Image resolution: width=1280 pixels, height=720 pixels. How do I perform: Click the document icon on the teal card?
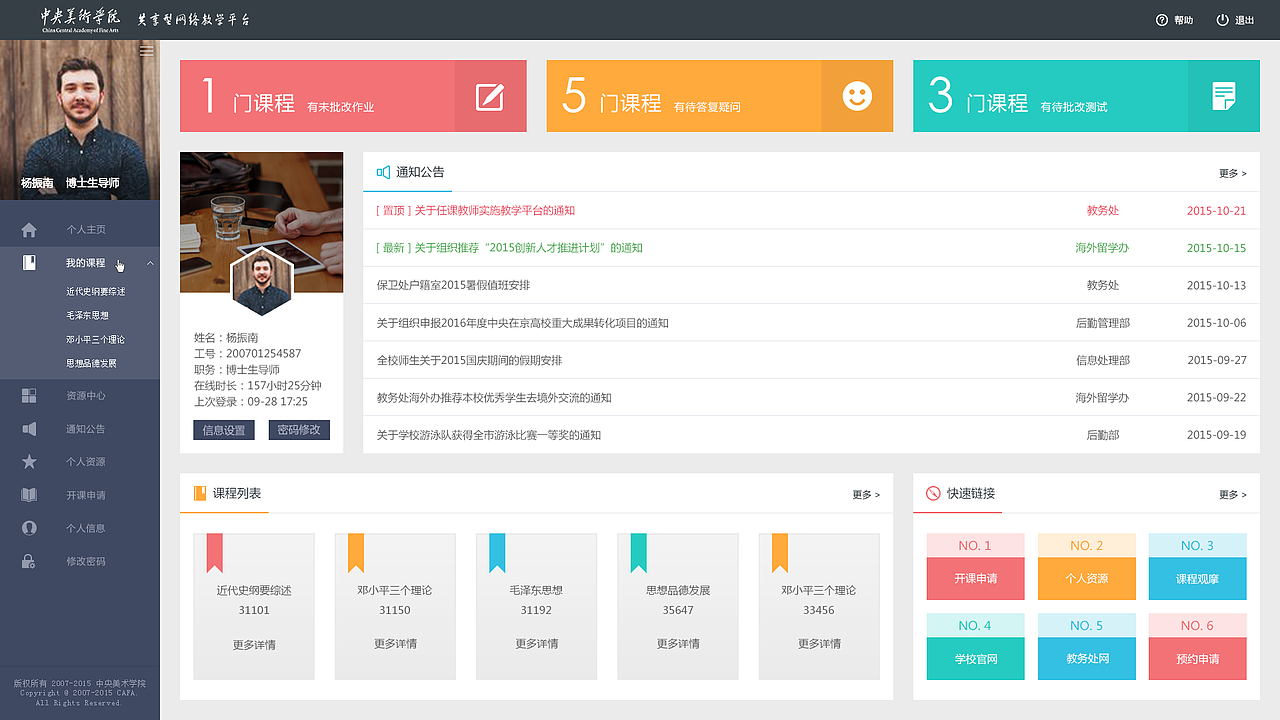1223,96
